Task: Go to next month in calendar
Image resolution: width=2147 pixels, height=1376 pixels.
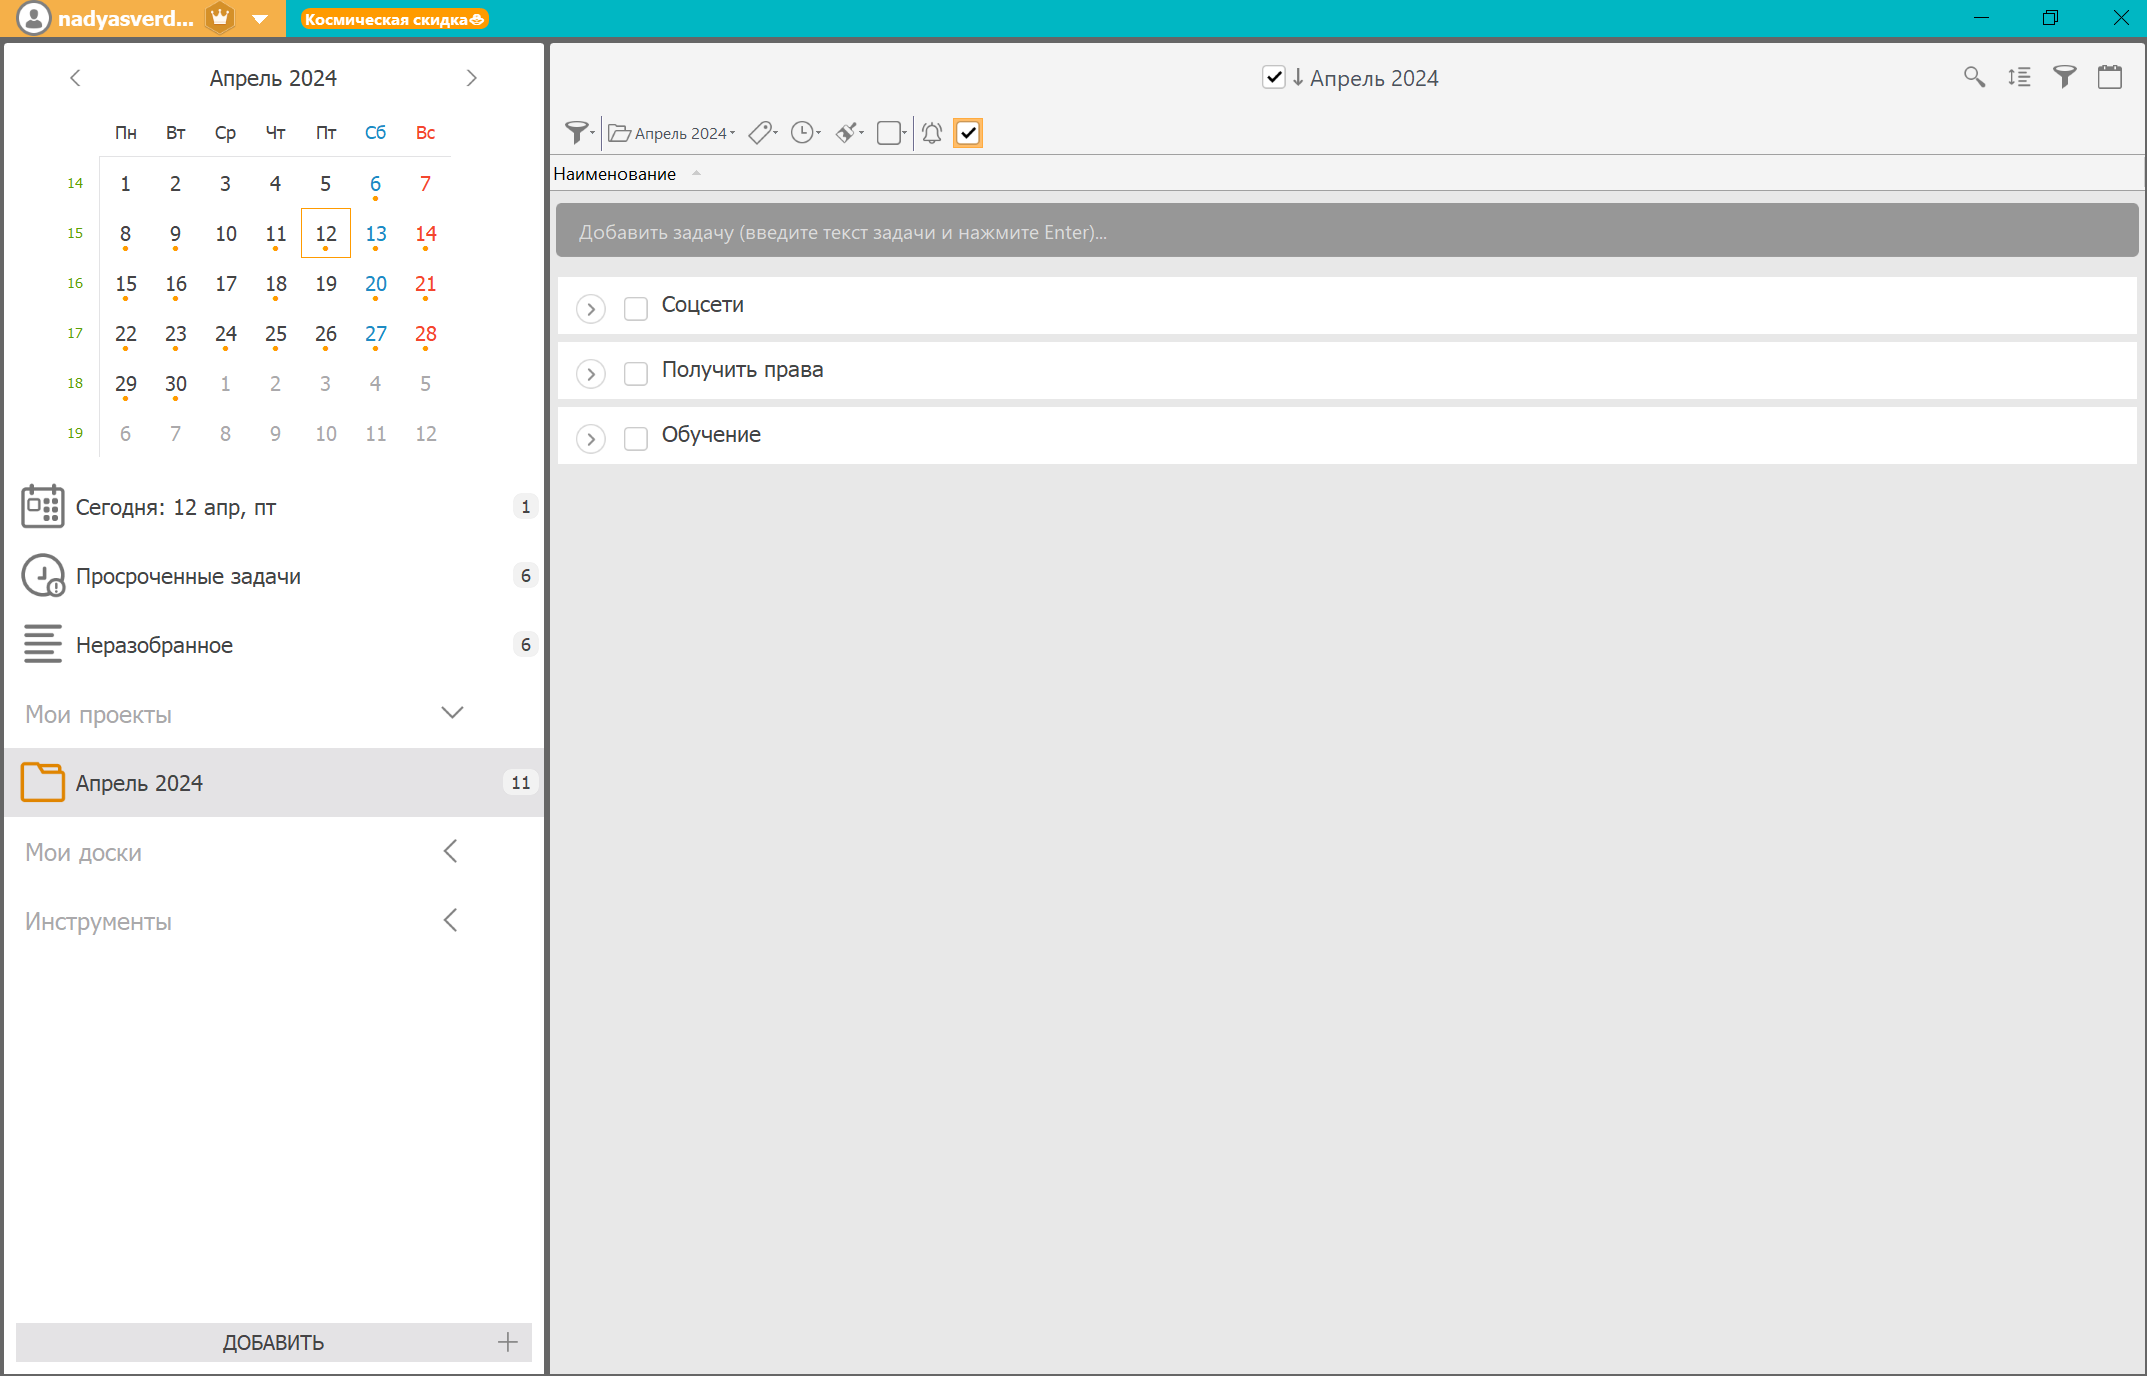Action: (x=472, y=78)
